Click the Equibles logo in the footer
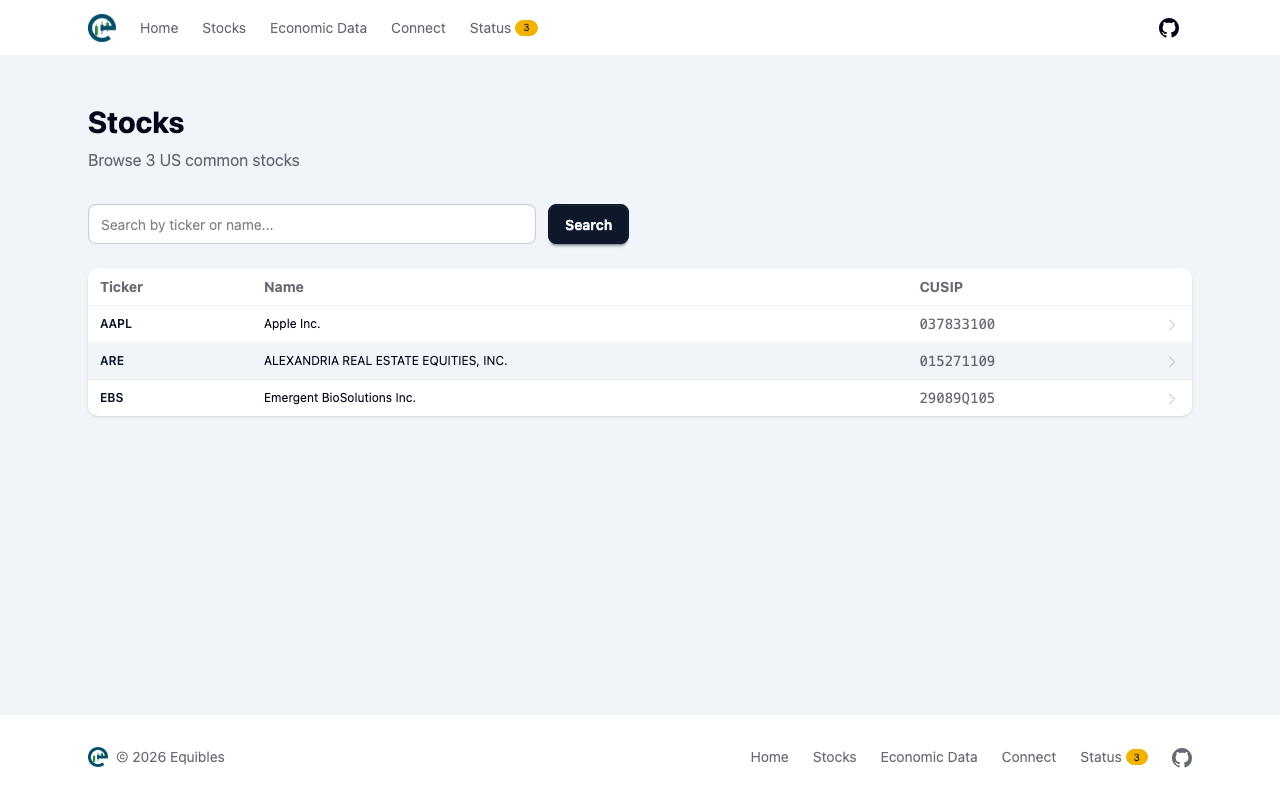 tap(97, 757)
